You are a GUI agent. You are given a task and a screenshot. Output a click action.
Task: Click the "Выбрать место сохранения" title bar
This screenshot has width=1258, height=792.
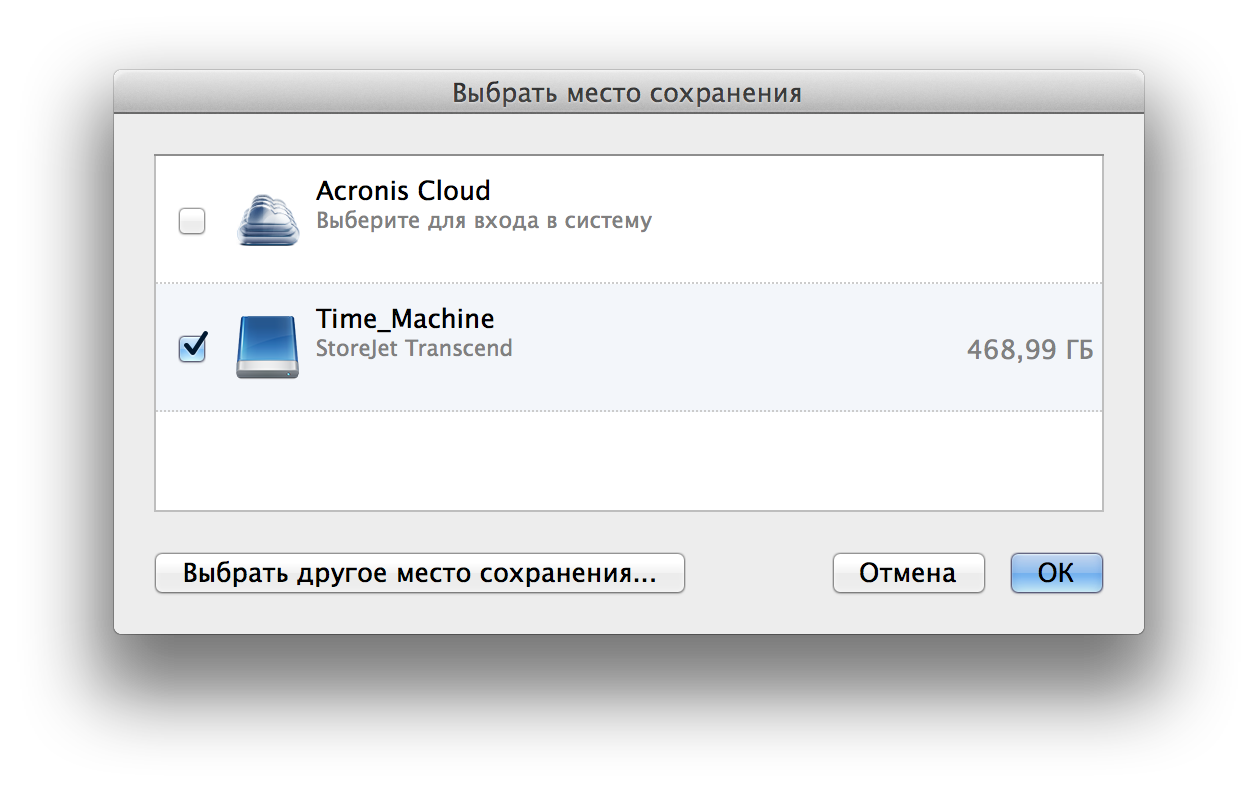coord(627,93)
